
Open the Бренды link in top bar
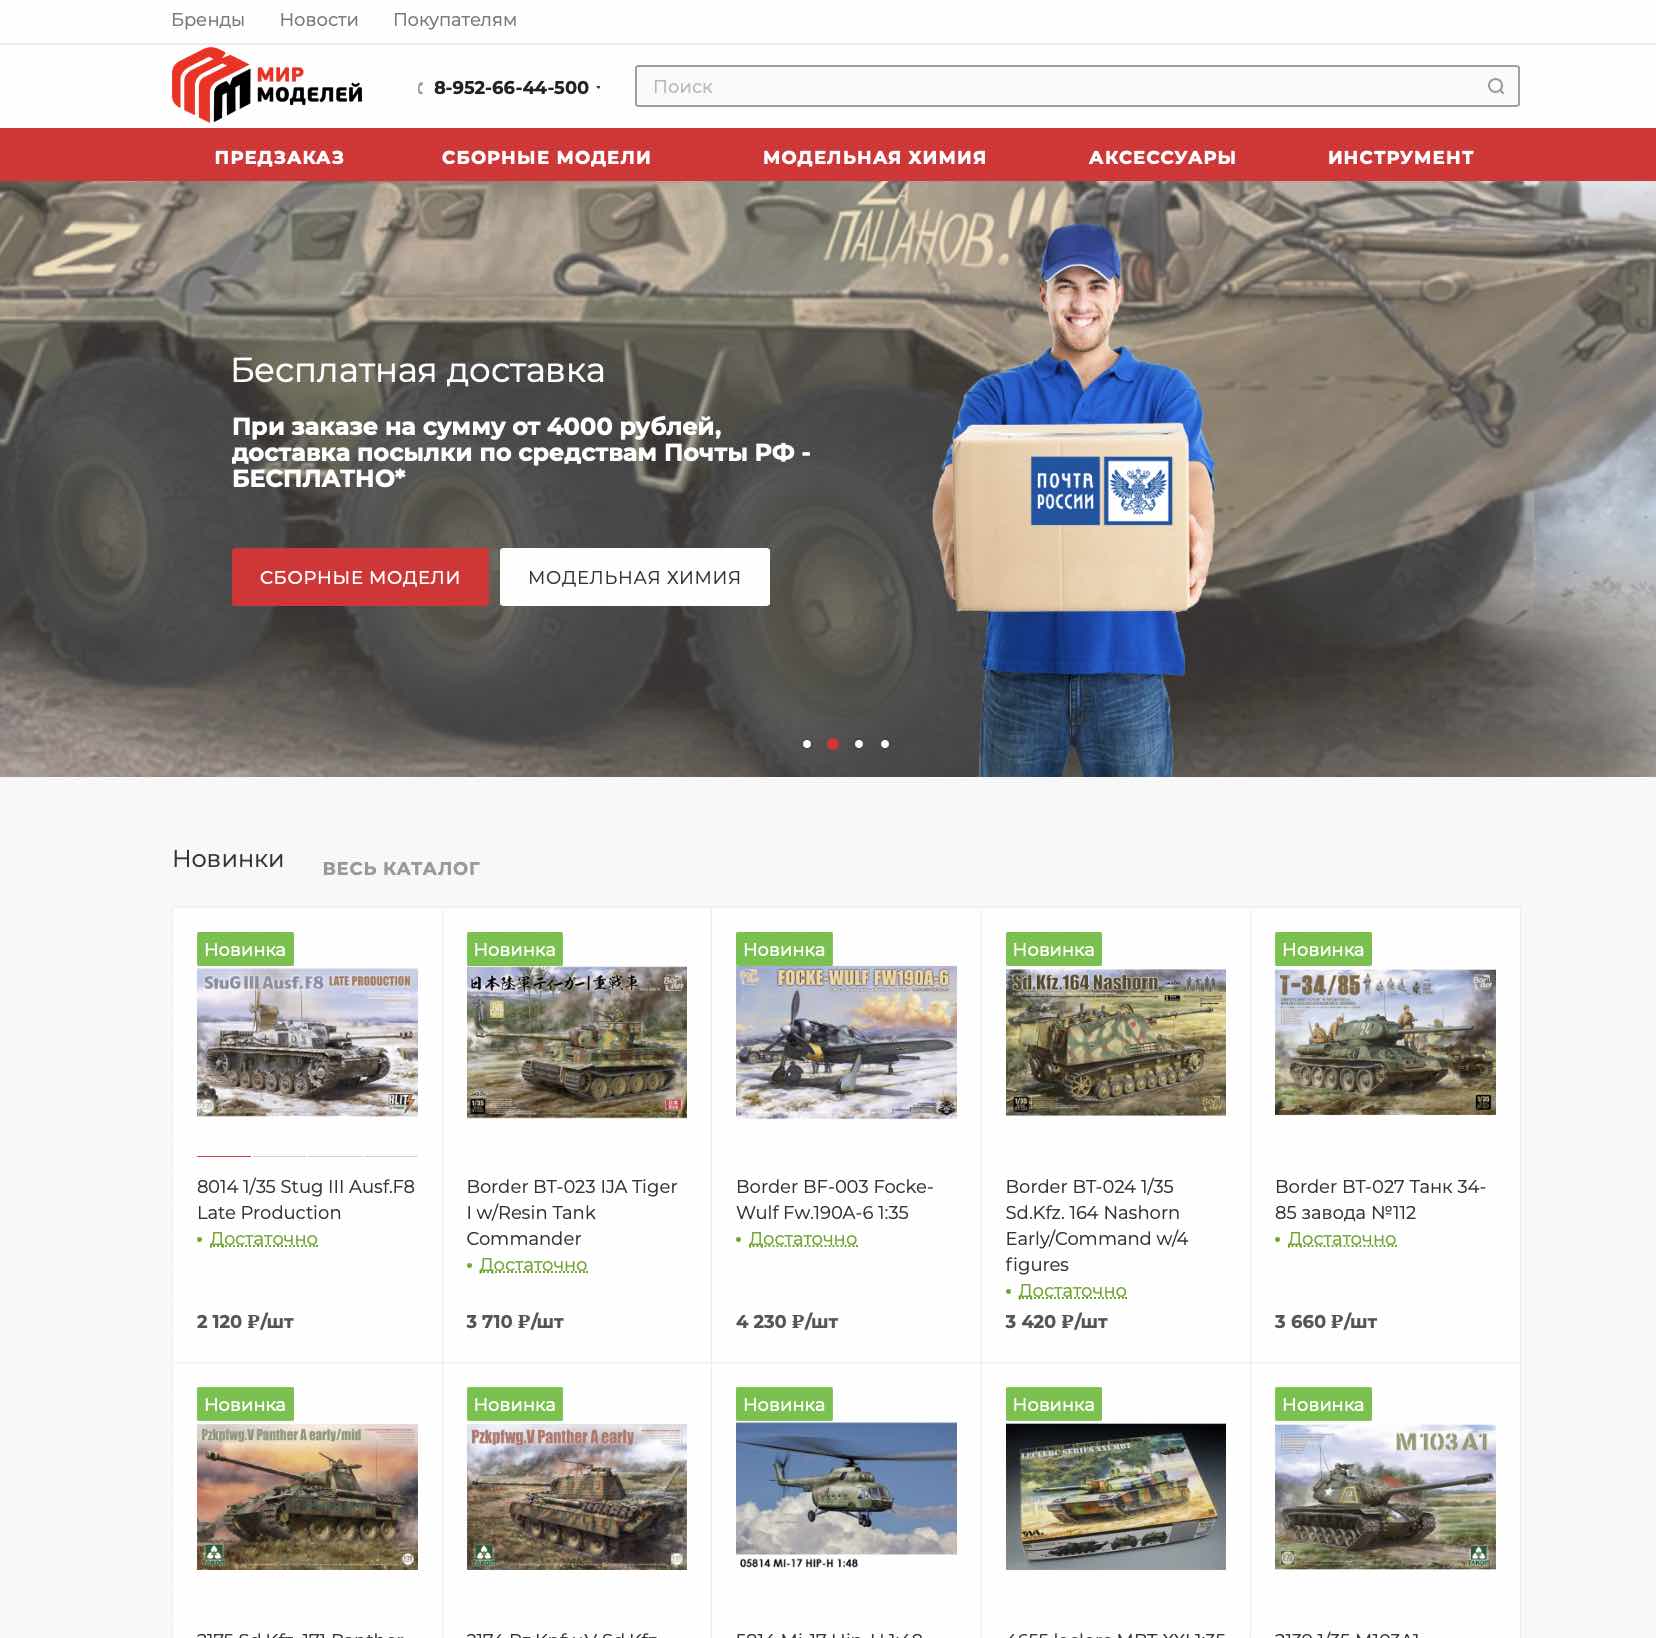(x=208, y=20)
